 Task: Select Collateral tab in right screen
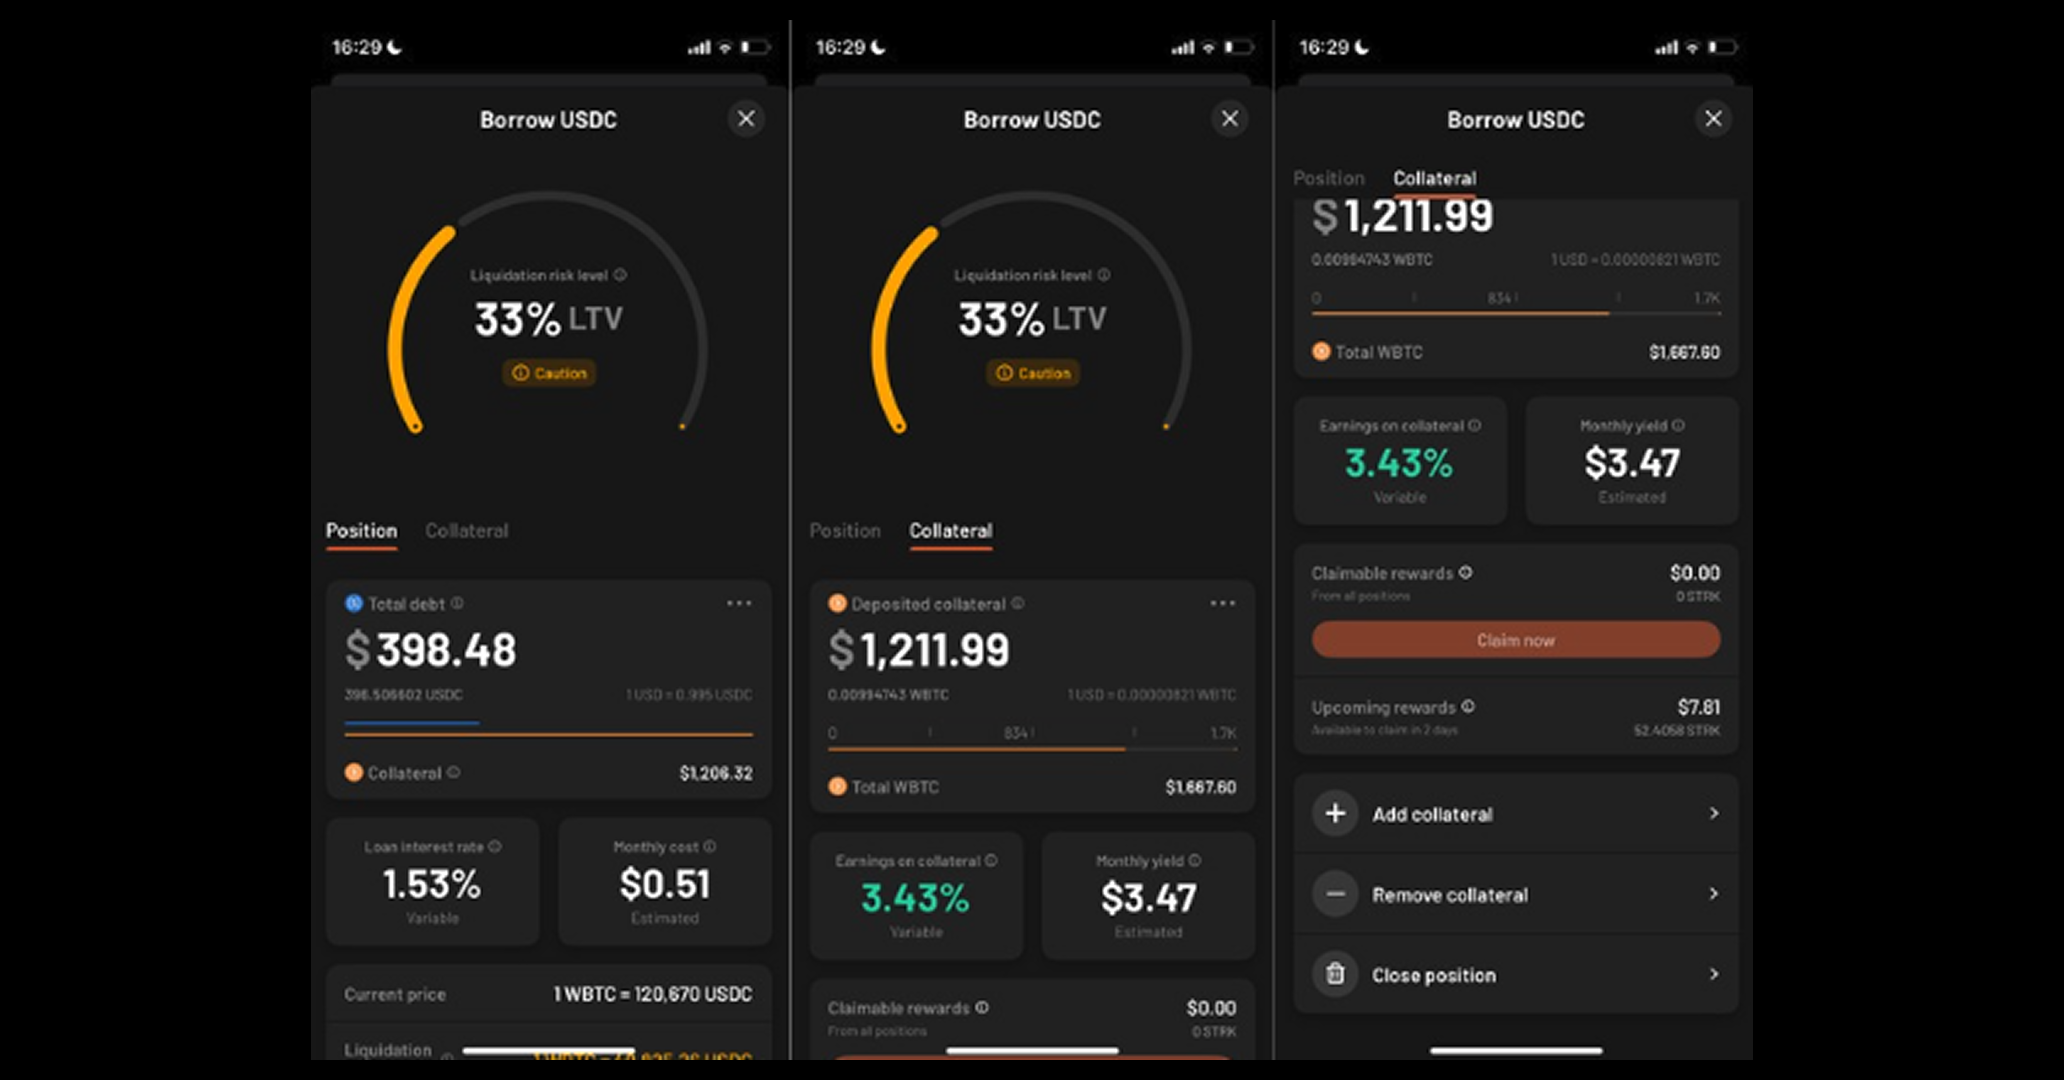click(x=1434, y=178)
